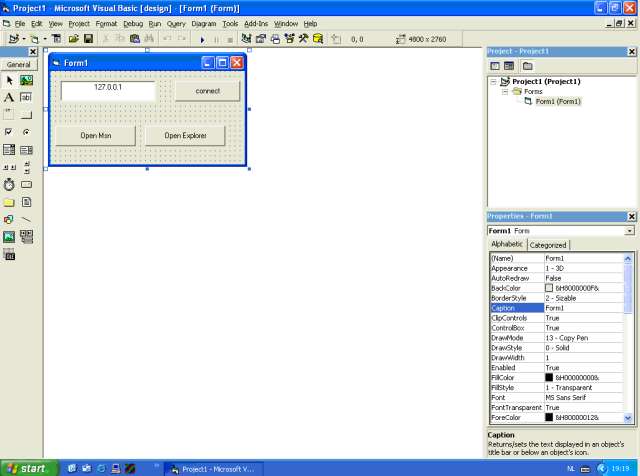This screenshot has width=640, height=476.
Task: Select the CommandButton control tool
Action: point(27,115)
